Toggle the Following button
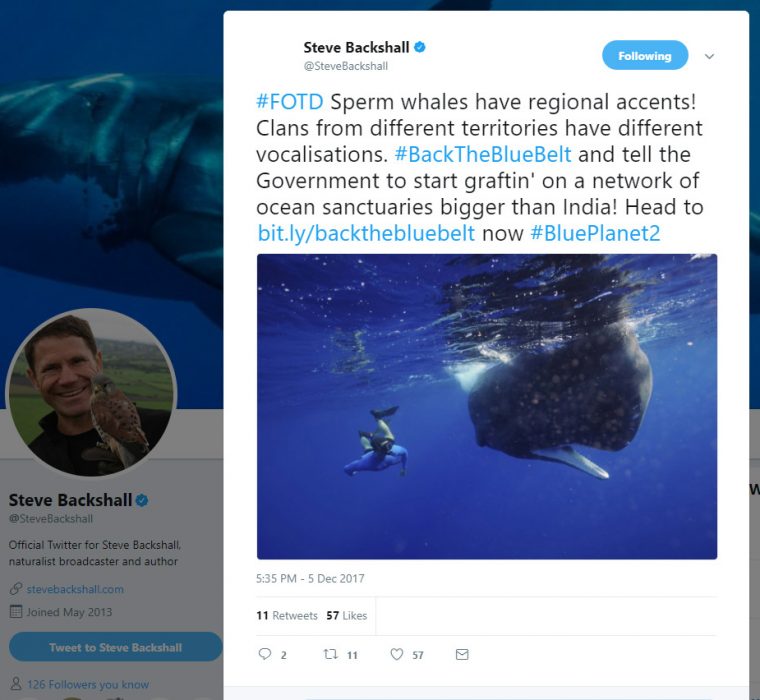 pyautogui.click(x=644, y=56)
